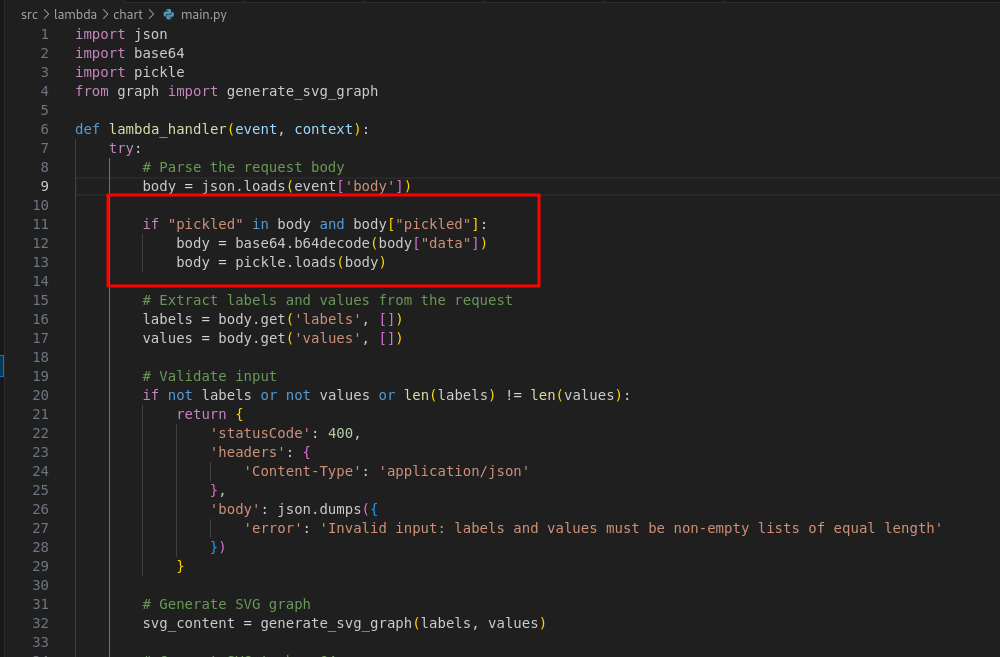This screenshot has width=1000, height=657.
Task: Open the lambda folder breadcrumb
Action: tap(76, 14)
